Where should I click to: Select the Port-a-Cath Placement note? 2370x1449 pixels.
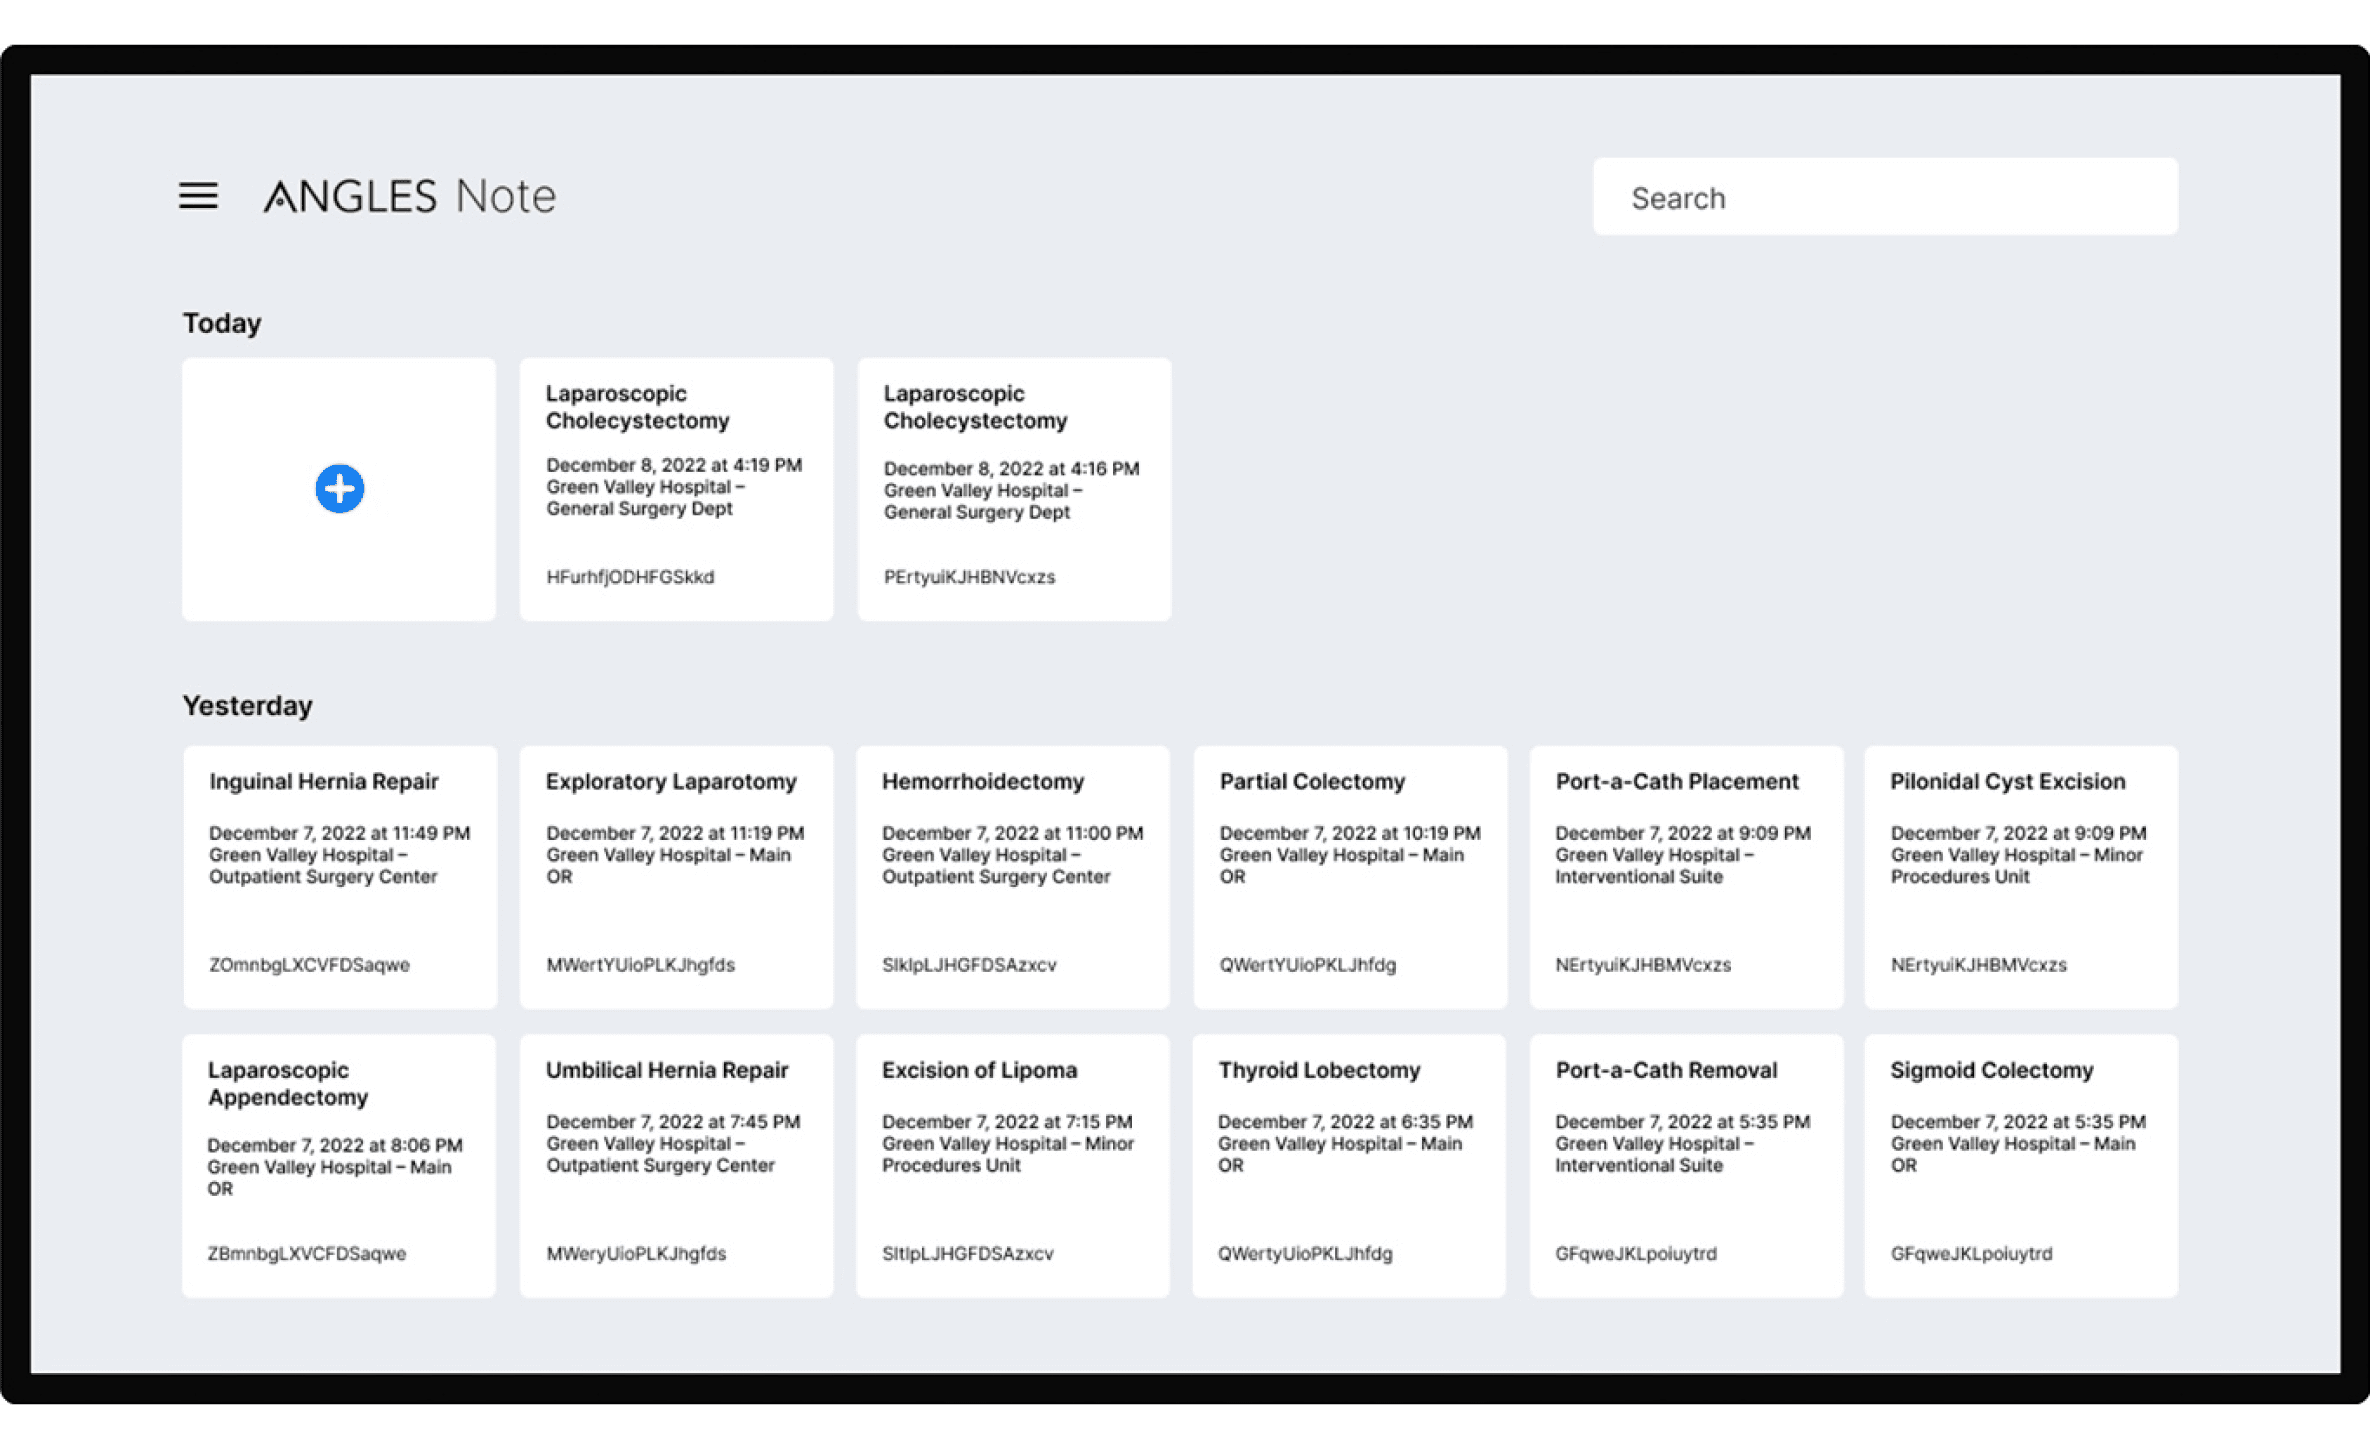pos(1685,876)
